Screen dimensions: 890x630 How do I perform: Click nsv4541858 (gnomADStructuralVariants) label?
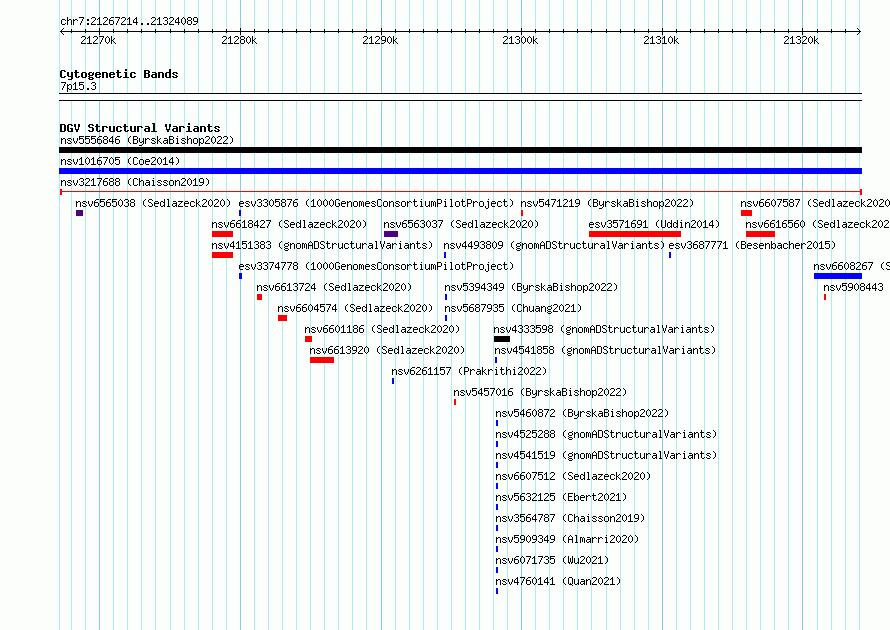(606, 350)
